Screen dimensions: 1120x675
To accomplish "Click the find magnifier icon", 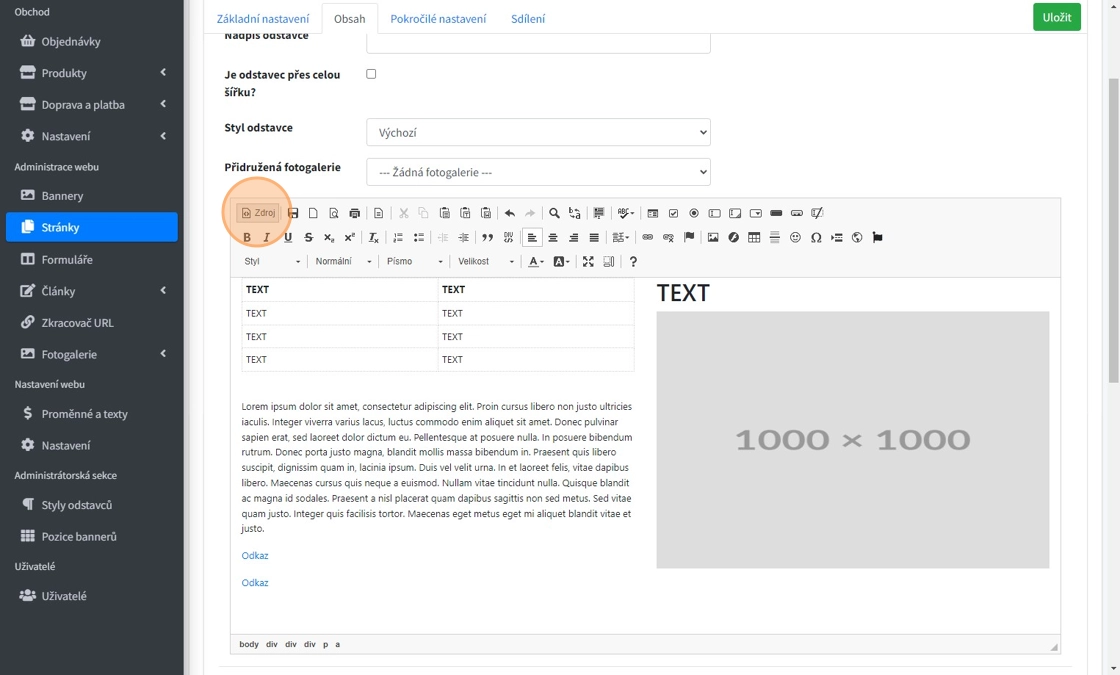I will tap(554, 213).
